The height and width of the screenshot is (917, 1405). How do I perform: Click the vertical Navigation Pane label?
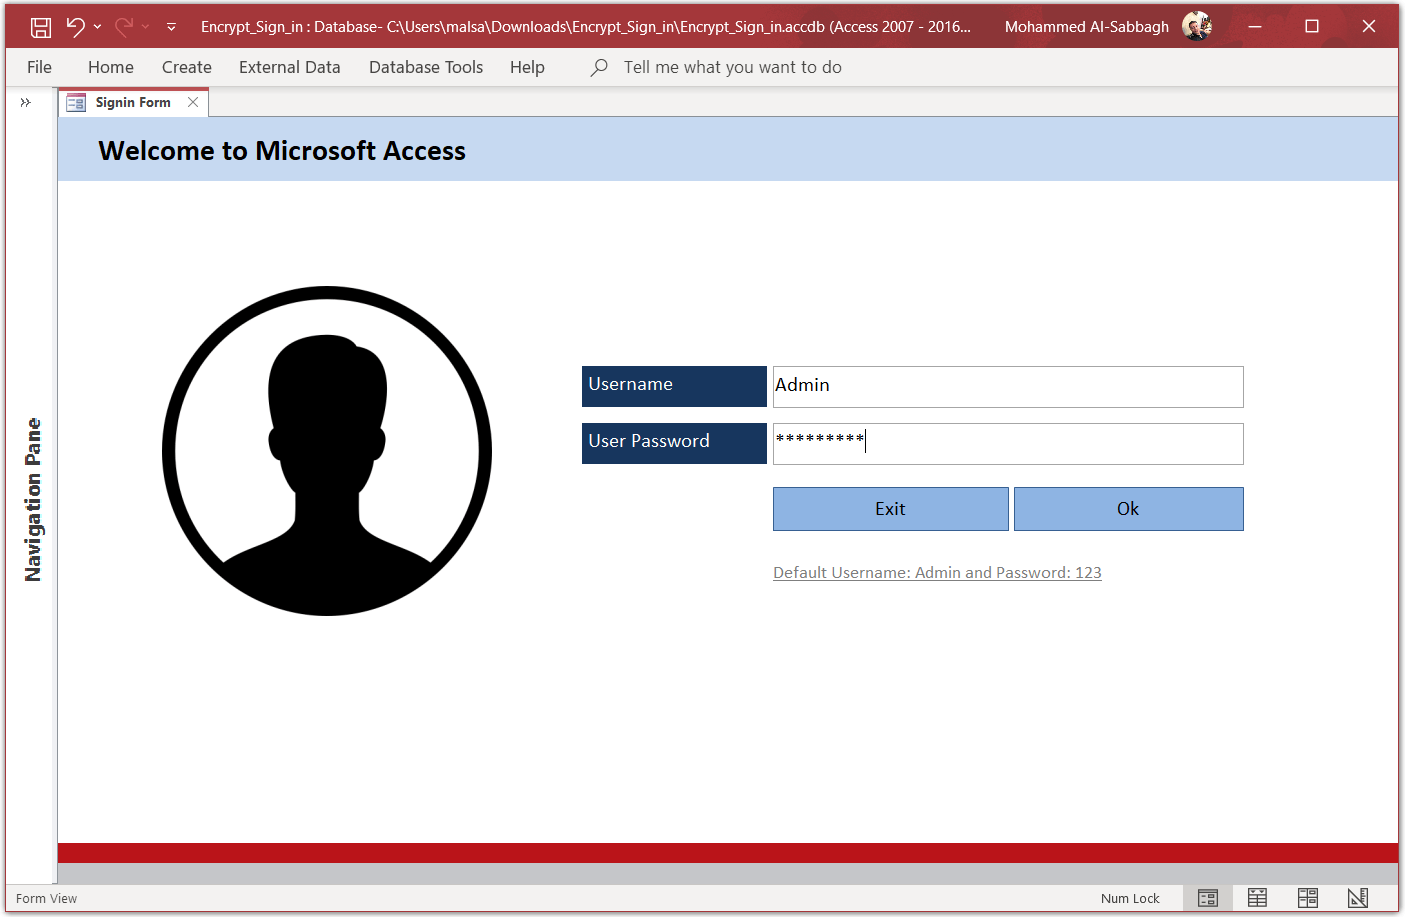click(x=33, y=500)
